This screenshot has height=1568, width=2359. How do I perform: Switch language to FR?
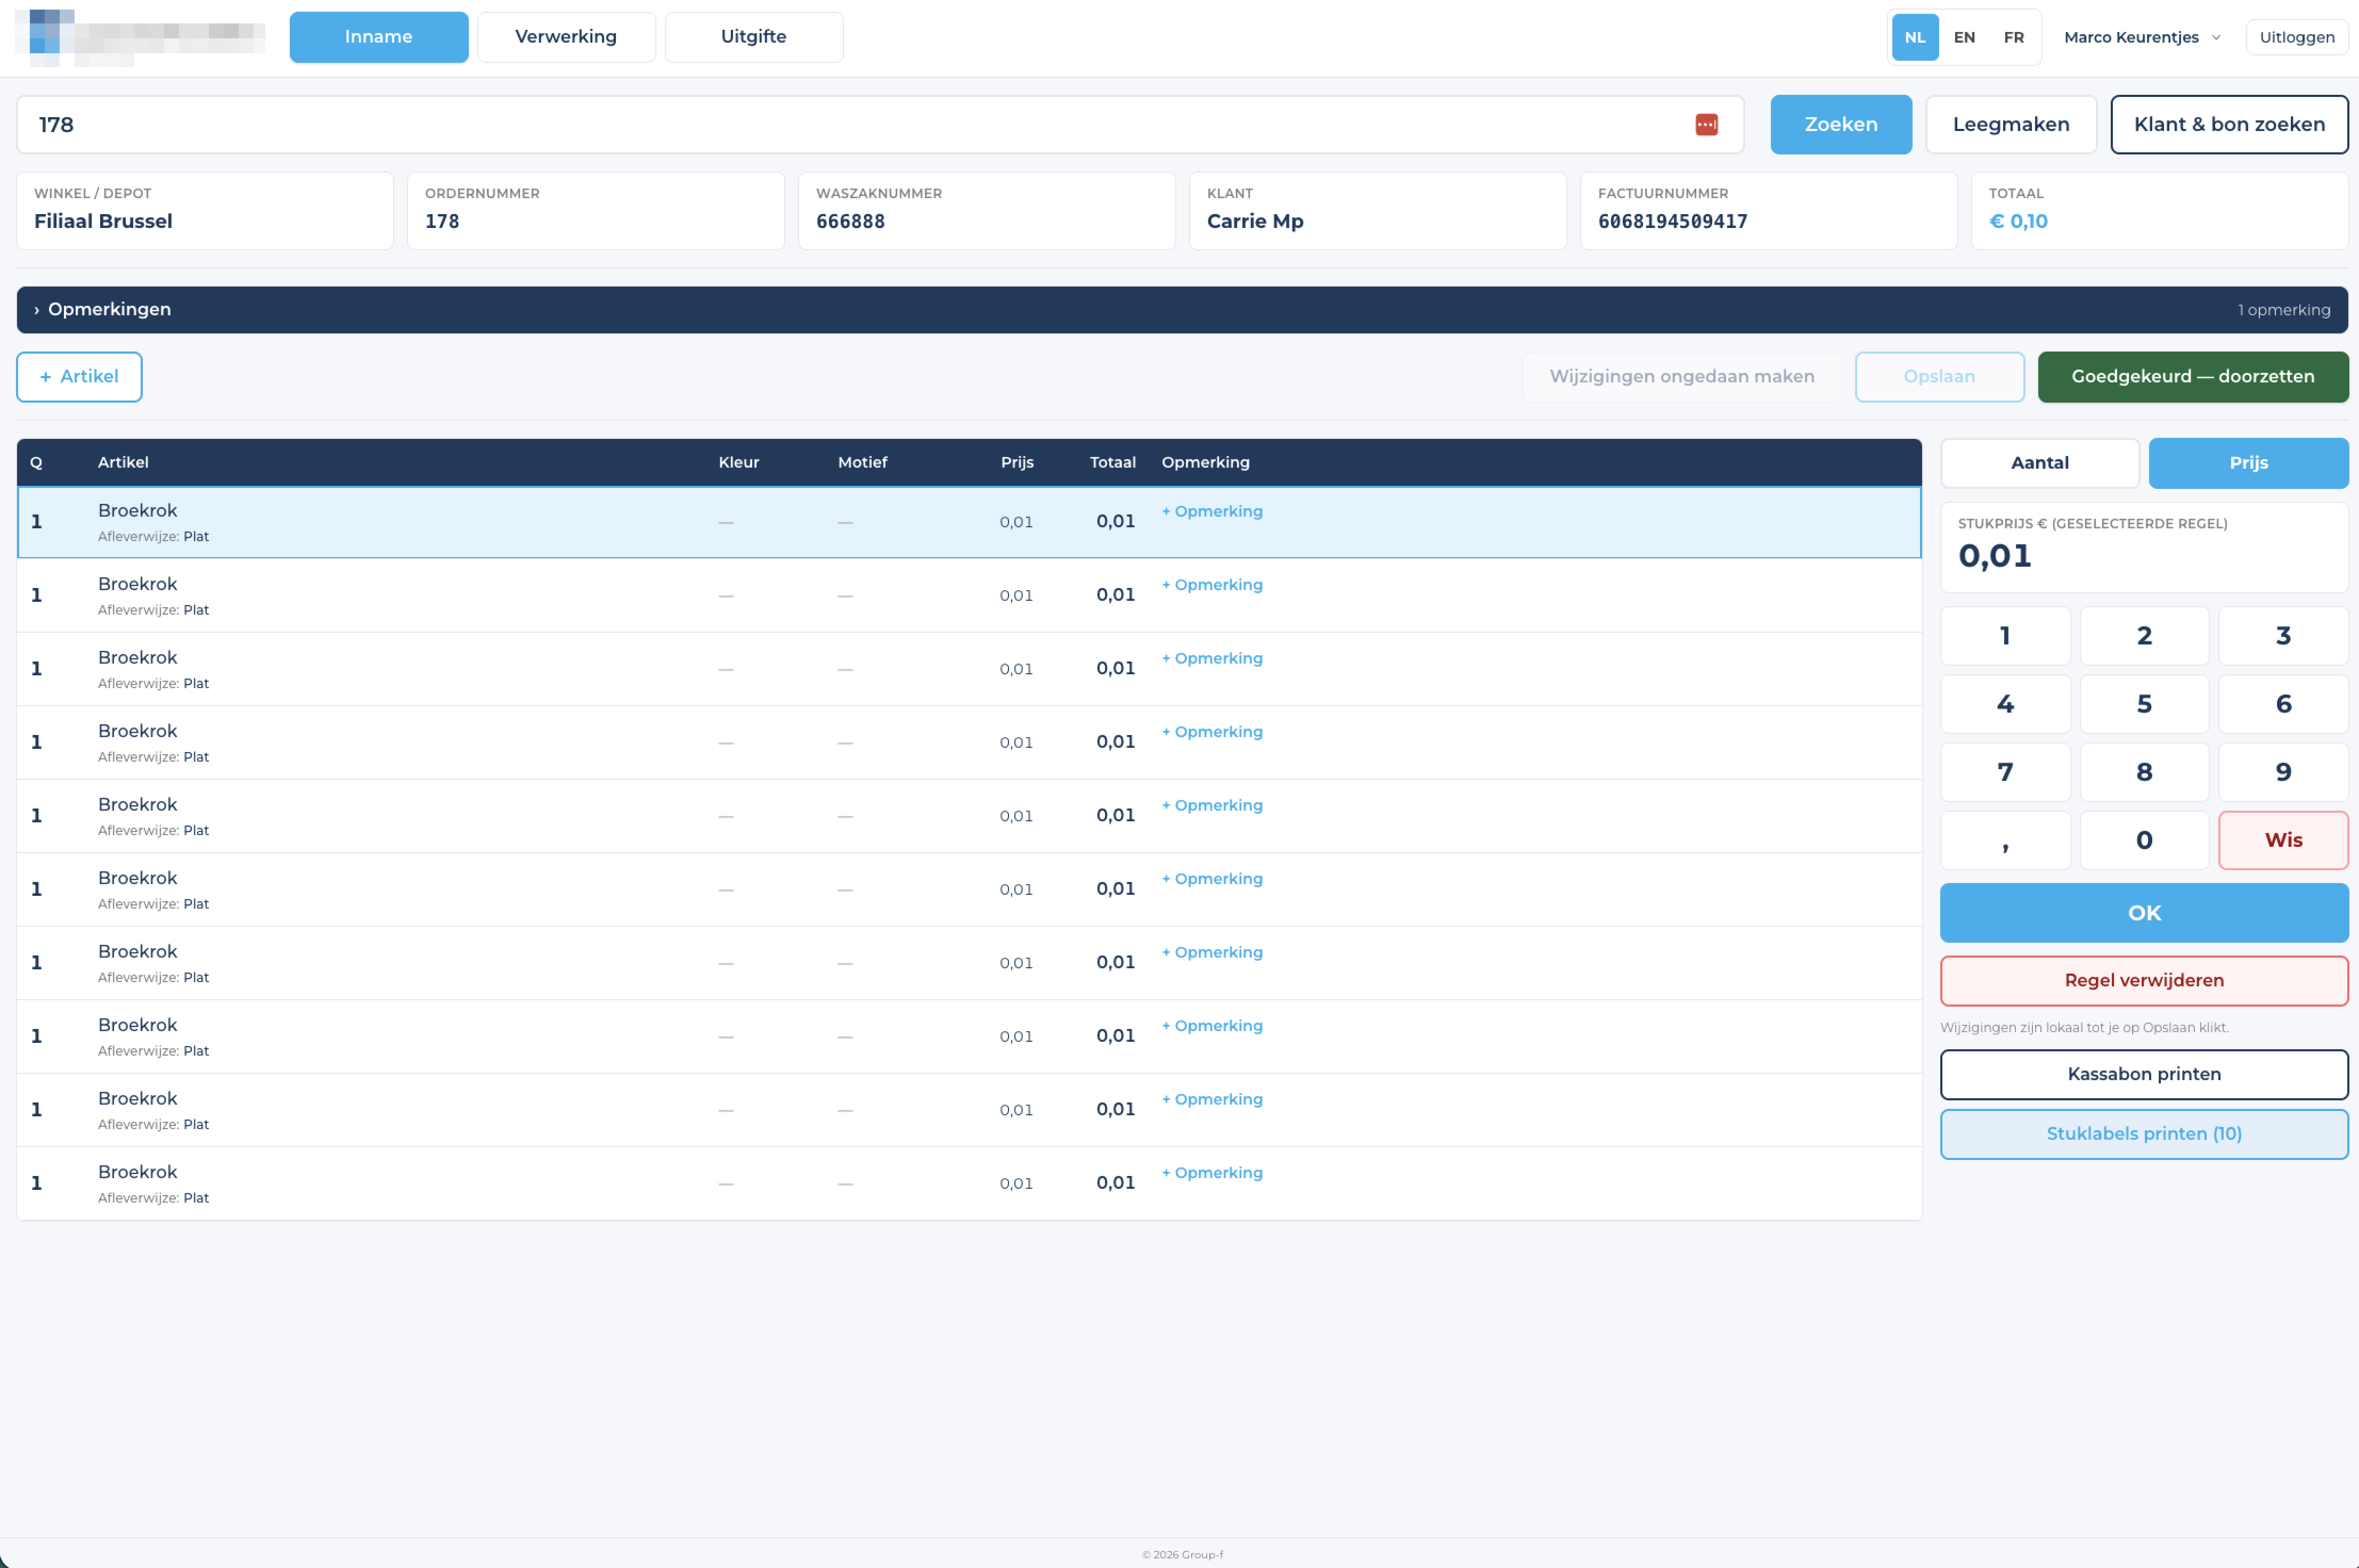click(2013, 37)
